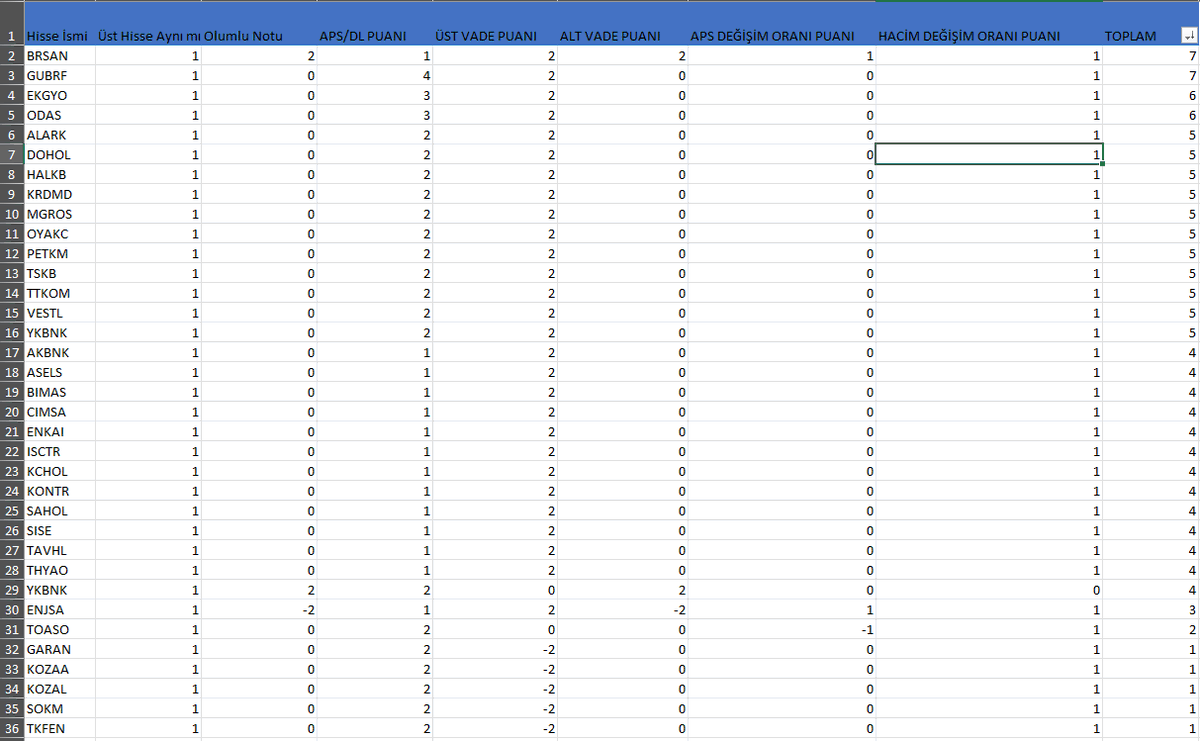The height and width of the screenshot is (741, 1200).
Task: Click the BRSAN stock name cell
Action: point(58,56)
